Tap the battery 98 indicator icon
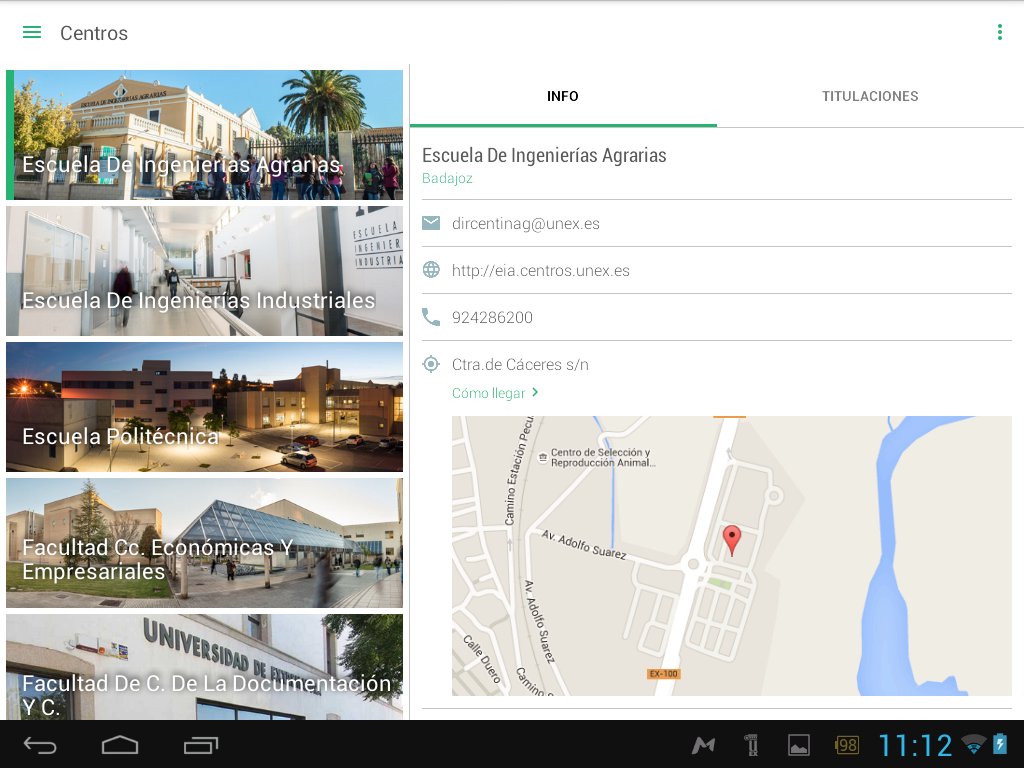The image size is (1024, 768). coord(846,745)
